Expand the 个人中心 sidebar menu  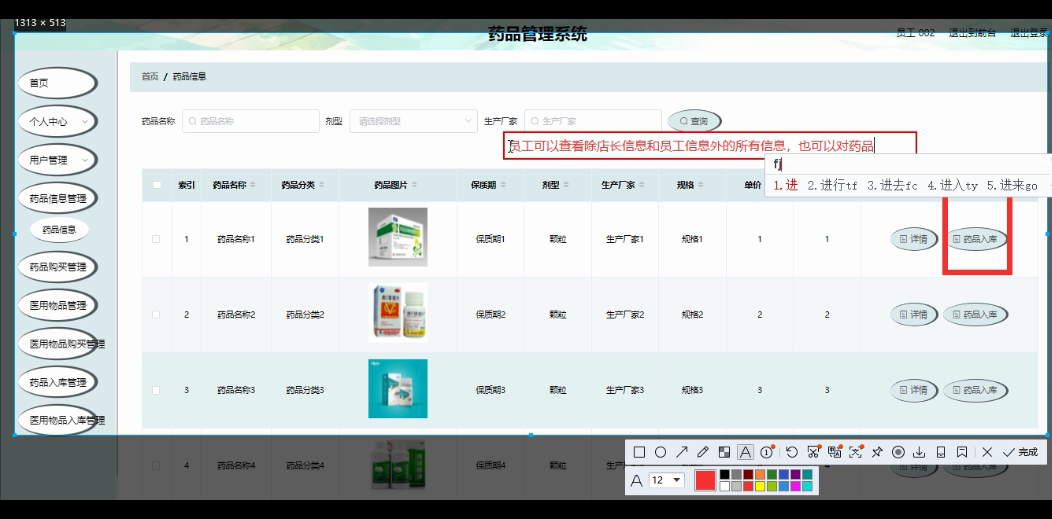coord(58,121)
